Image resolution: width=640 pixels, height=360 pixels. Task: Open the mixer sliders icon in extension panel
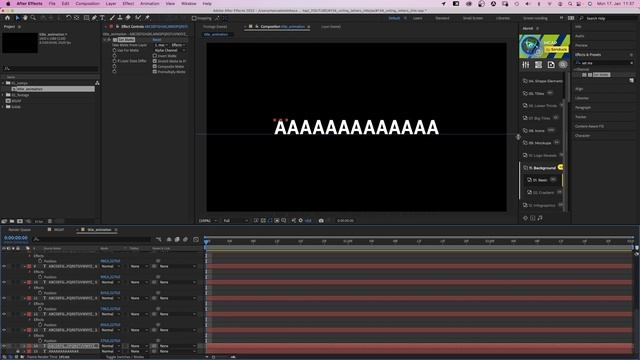[526, 65]
